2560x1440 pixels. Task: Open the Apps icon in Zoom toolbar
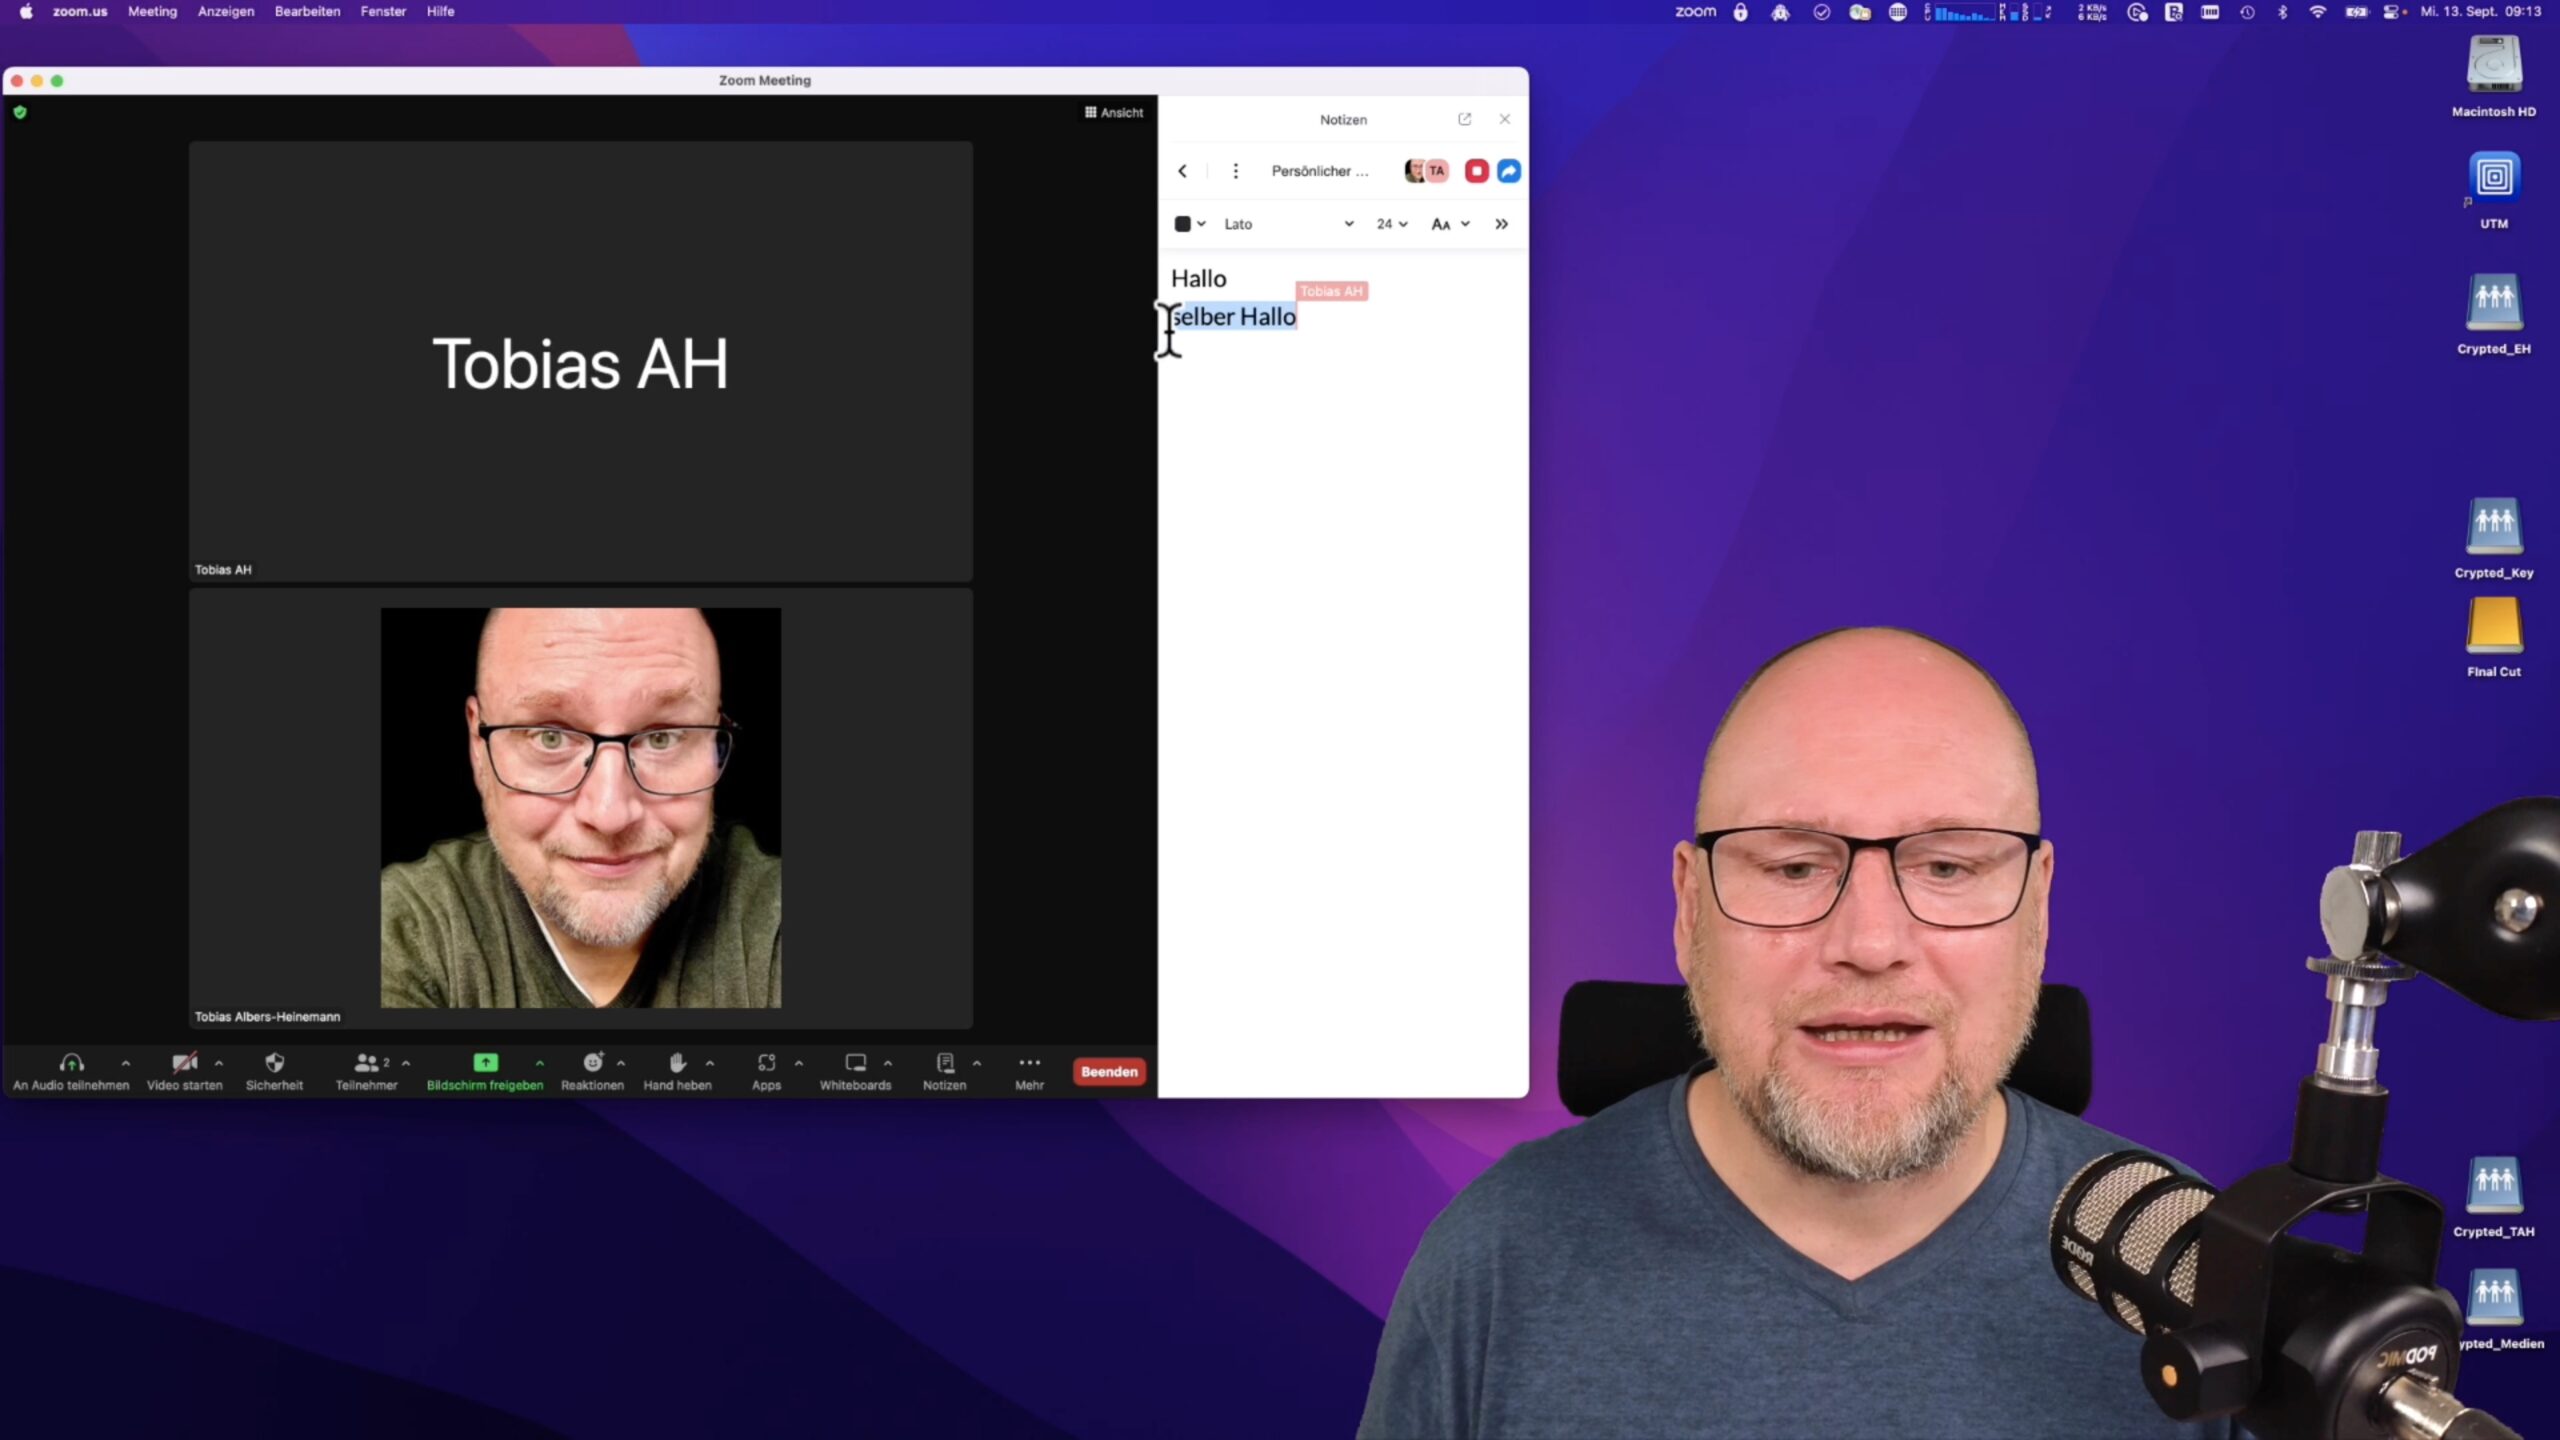pyautogui.click(x=766, y=1063)
